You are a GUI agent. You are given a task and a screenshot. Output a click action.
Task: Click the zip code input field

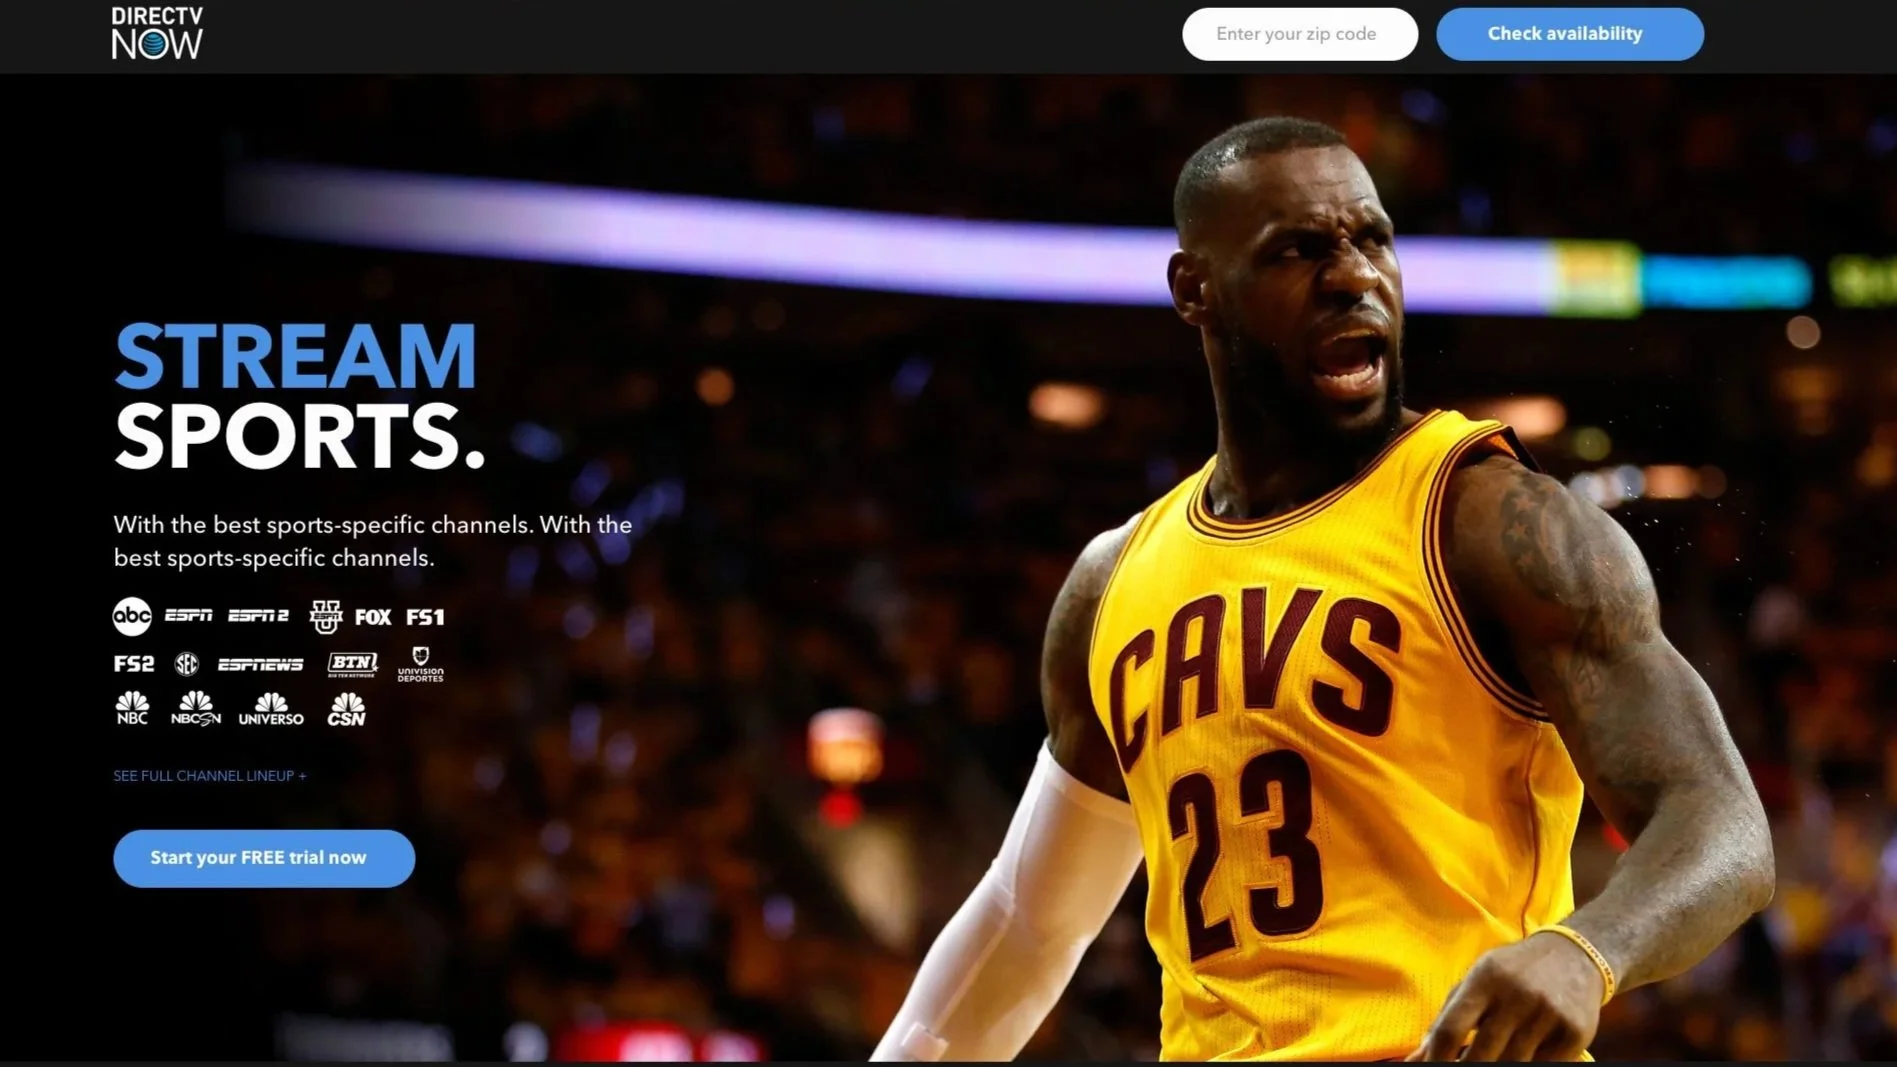[x=1299, y=34]
